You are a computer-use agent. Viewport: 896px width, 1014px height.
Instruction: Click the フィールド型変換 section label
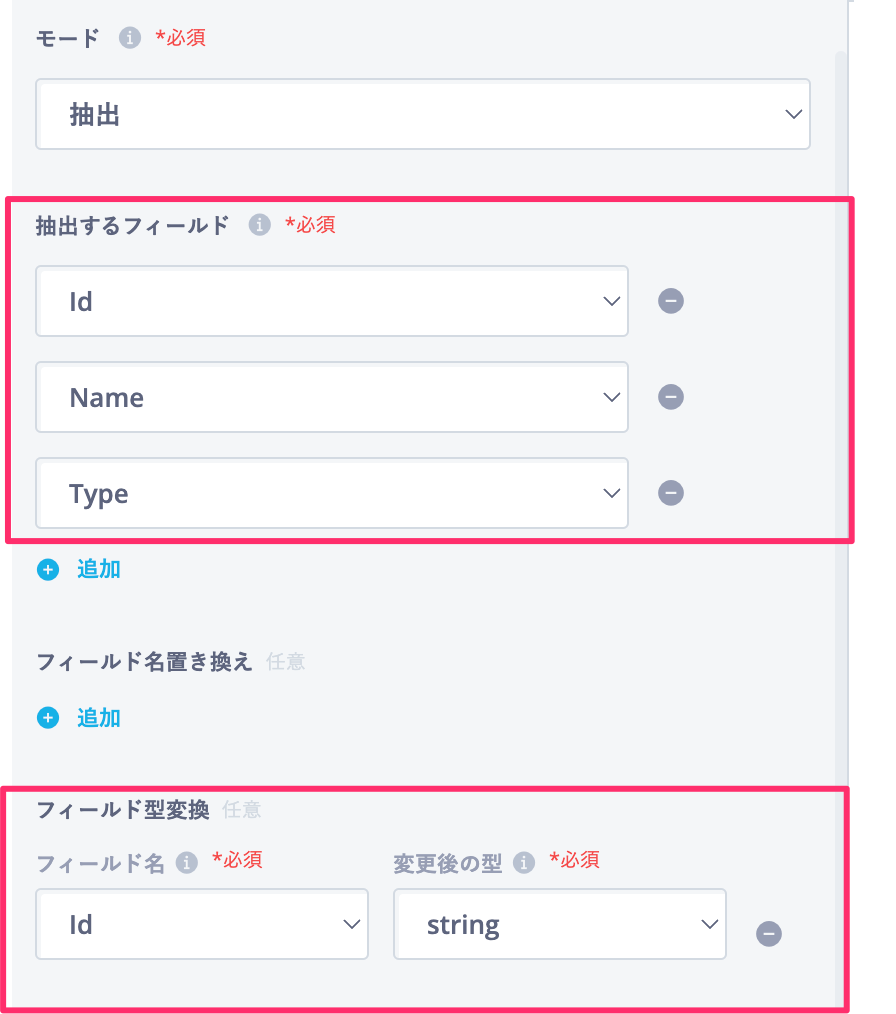pyautogui.click(x=123, y=810)
